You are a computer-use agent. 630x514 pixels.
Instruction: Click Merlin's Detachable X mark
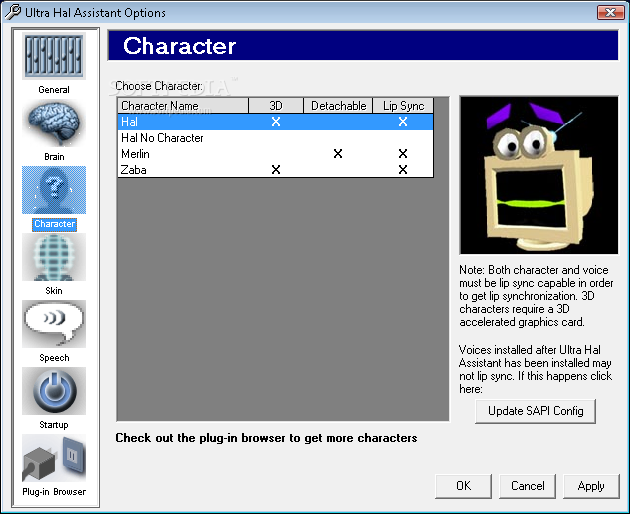pyautogui.click(x=338, y=154)
